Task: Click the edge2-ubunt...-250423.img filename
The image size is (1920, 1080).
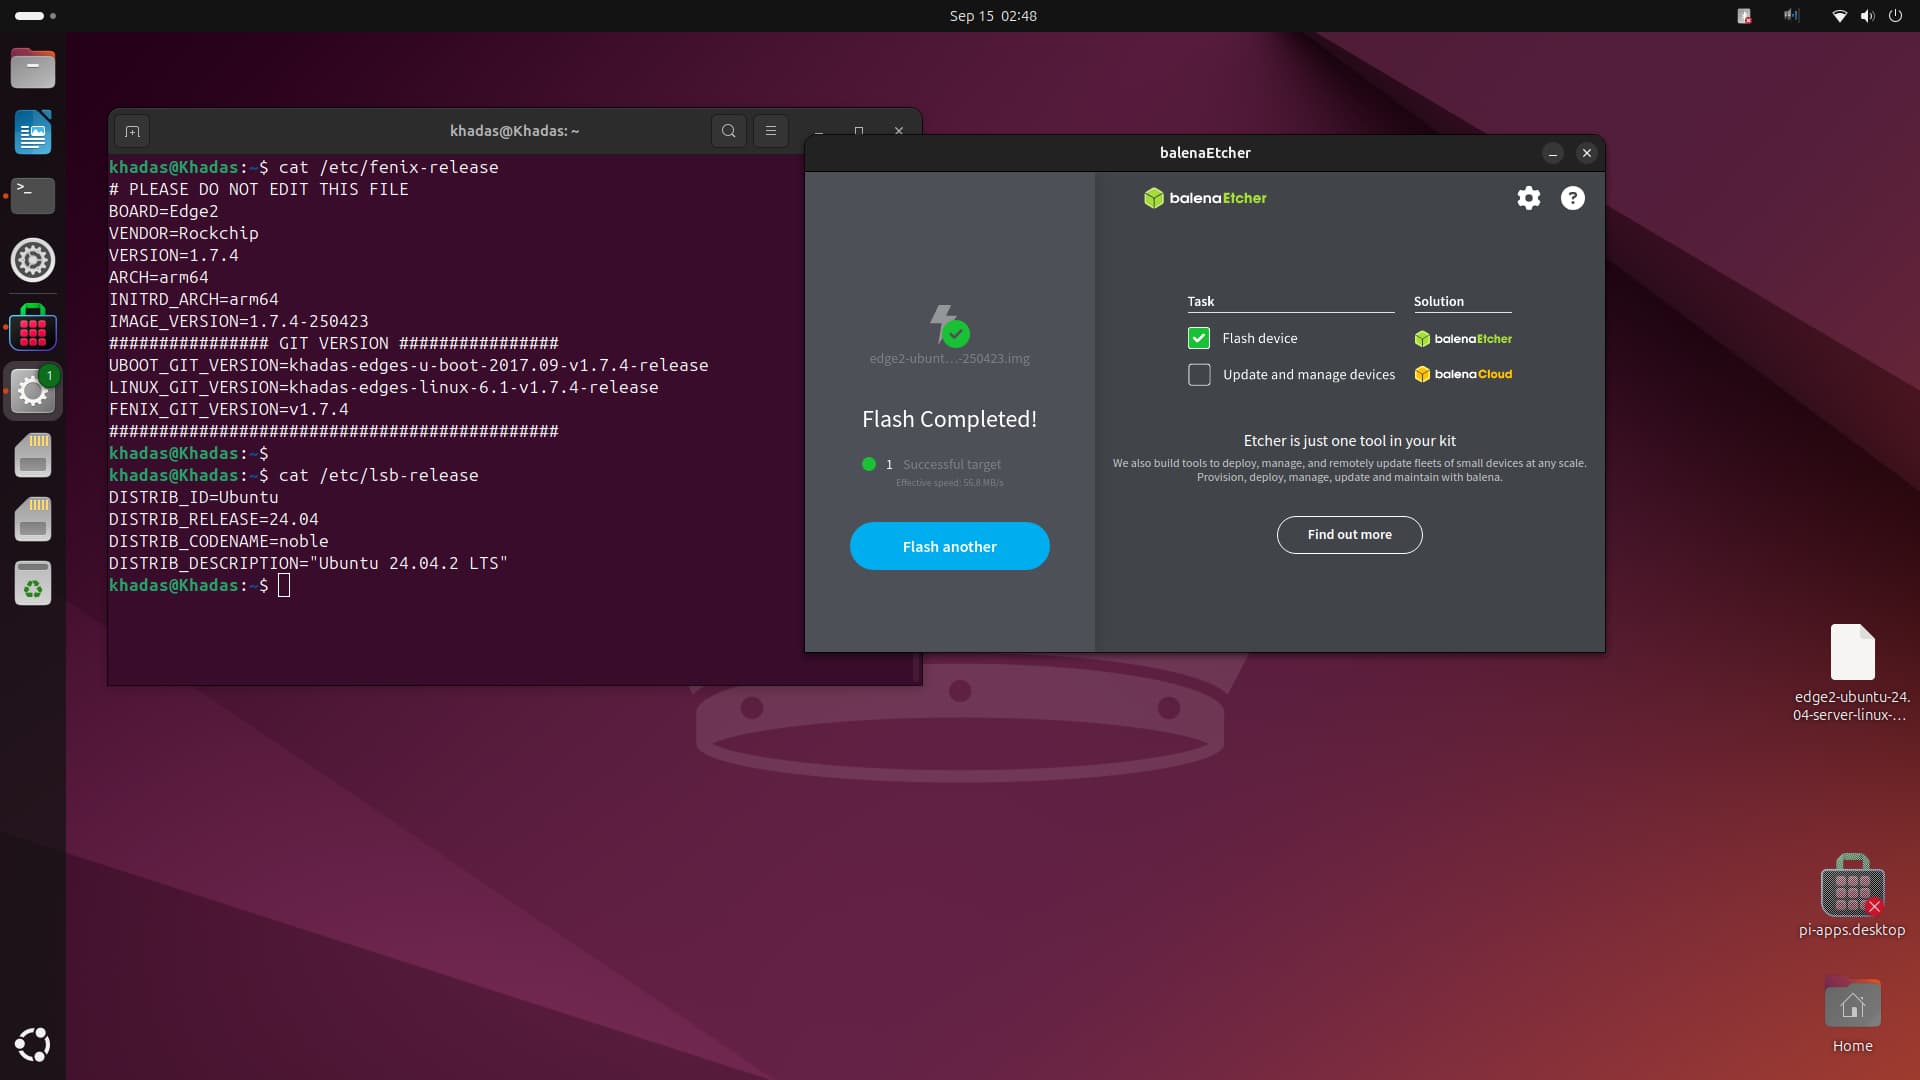Action: [x=949, y=358]
